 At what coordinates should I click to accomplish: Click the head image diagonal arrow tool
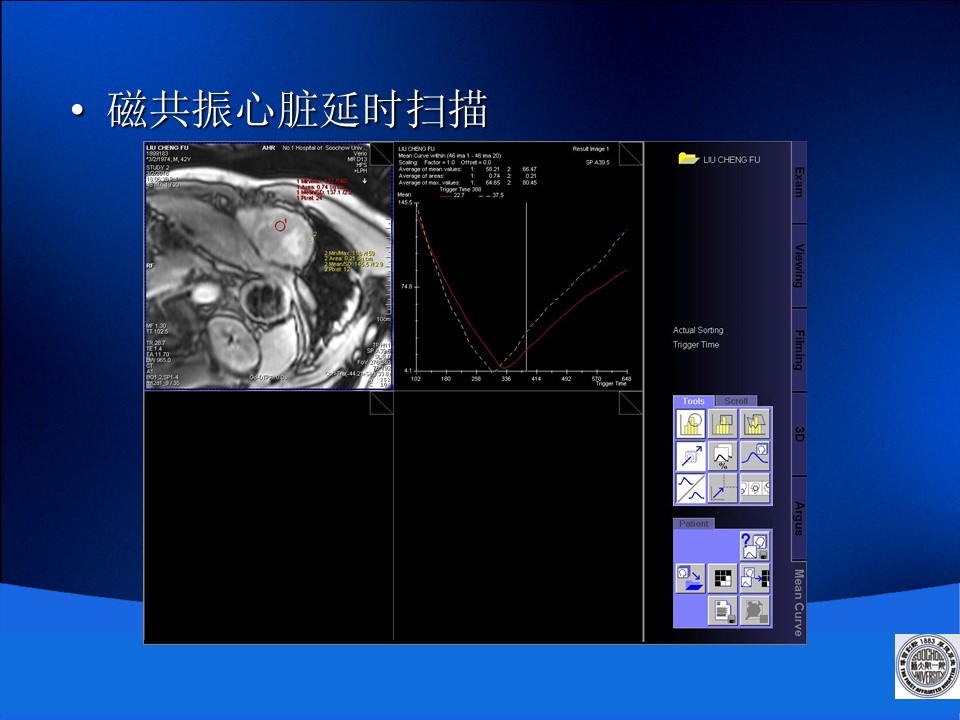(x=691, y=456)
